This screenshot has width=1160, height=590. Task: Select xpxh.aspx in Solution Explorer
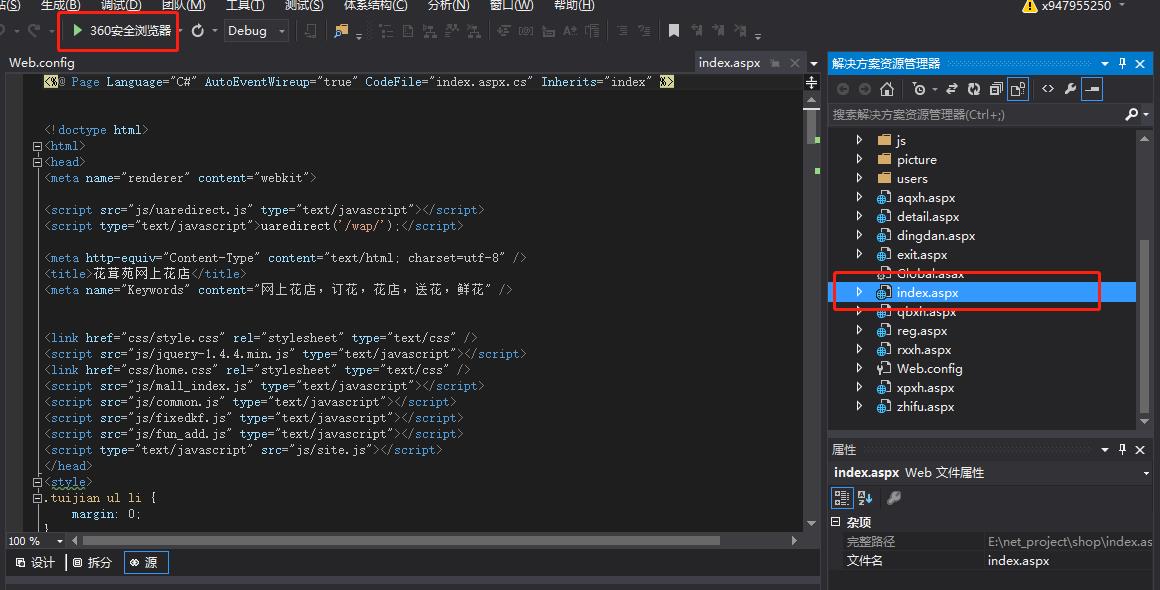click(x=925, y=388)
